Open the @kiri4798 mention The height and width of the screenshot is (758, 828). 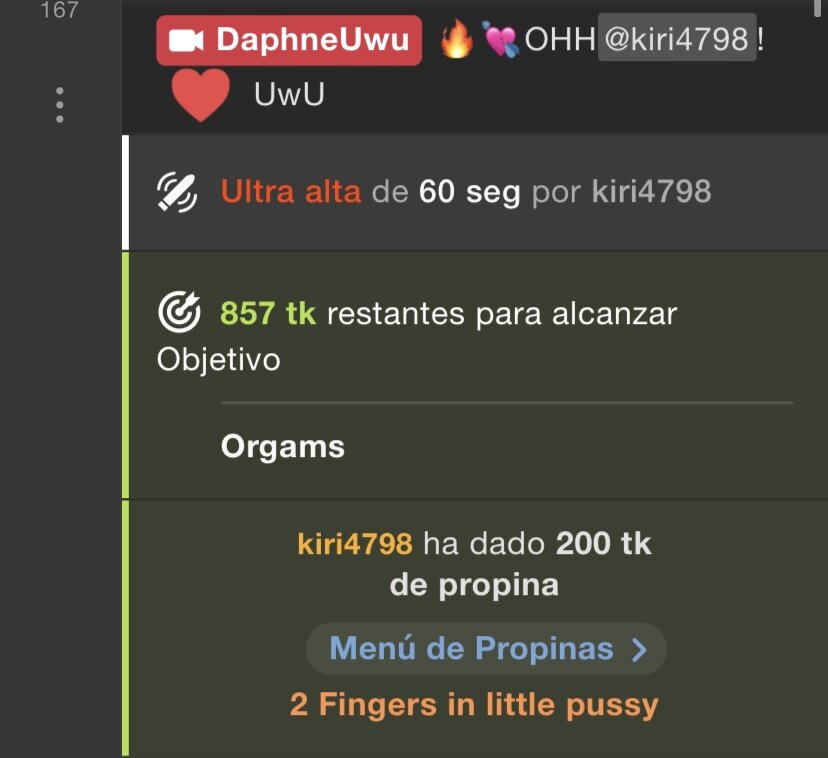click(x=677, y=38)
